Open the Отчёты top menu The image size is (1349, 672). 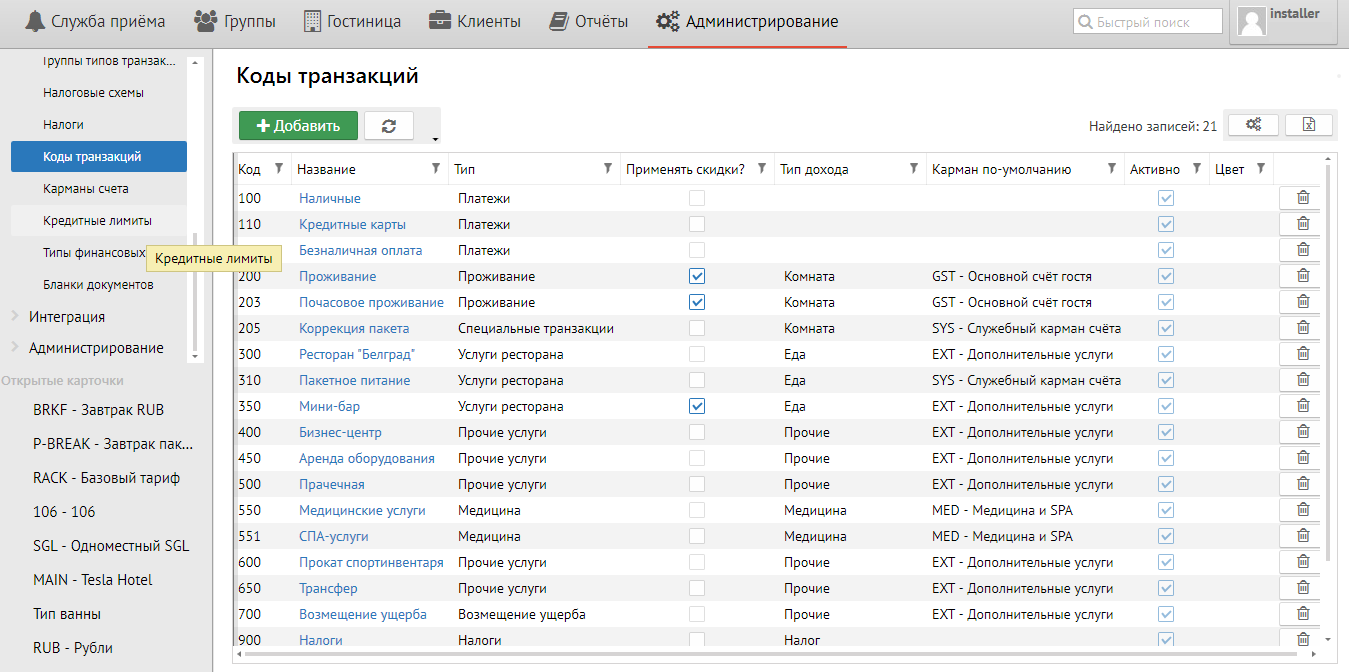589,21
